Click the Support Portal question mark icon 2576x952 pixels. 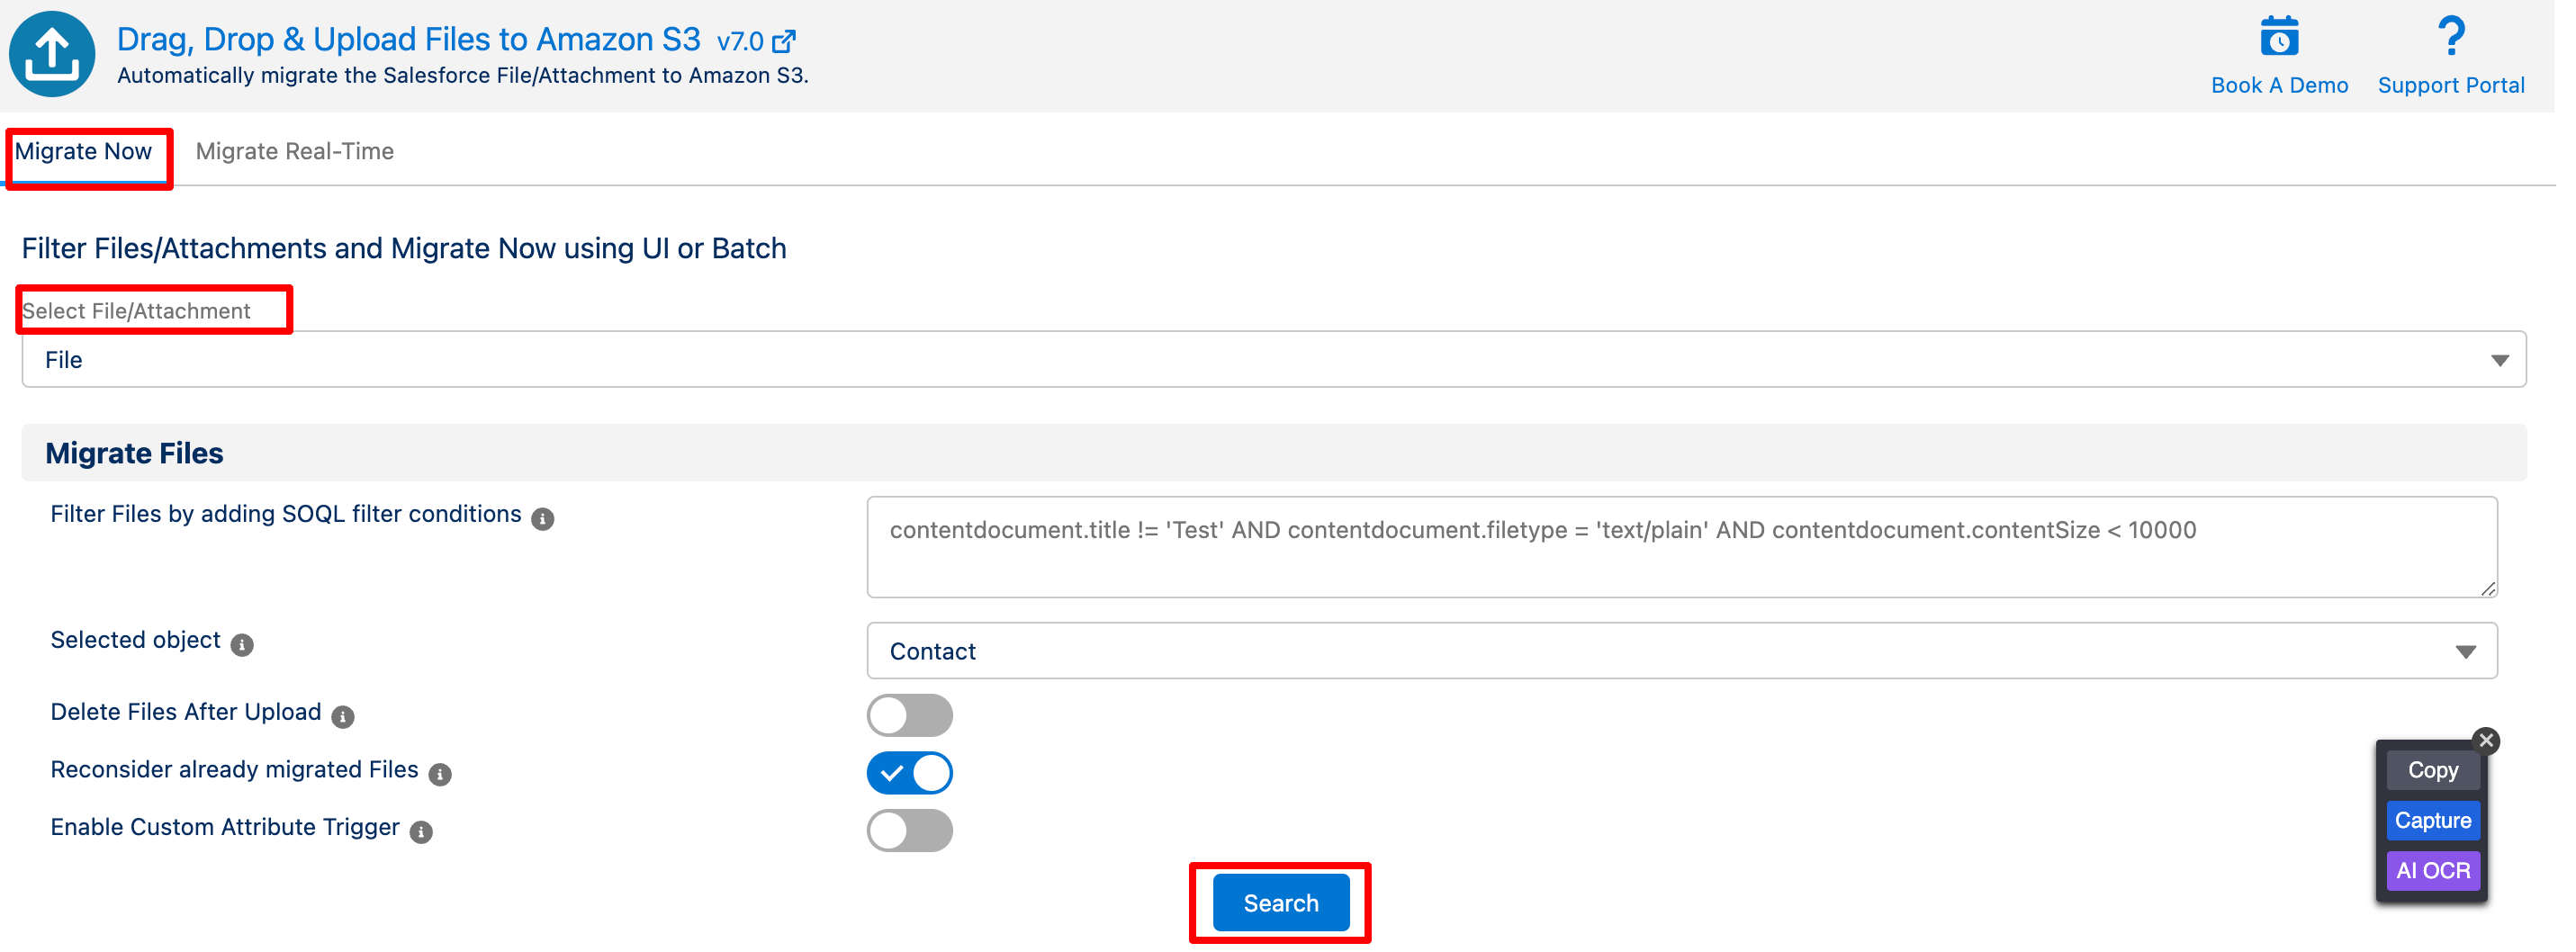(2451, 36)
